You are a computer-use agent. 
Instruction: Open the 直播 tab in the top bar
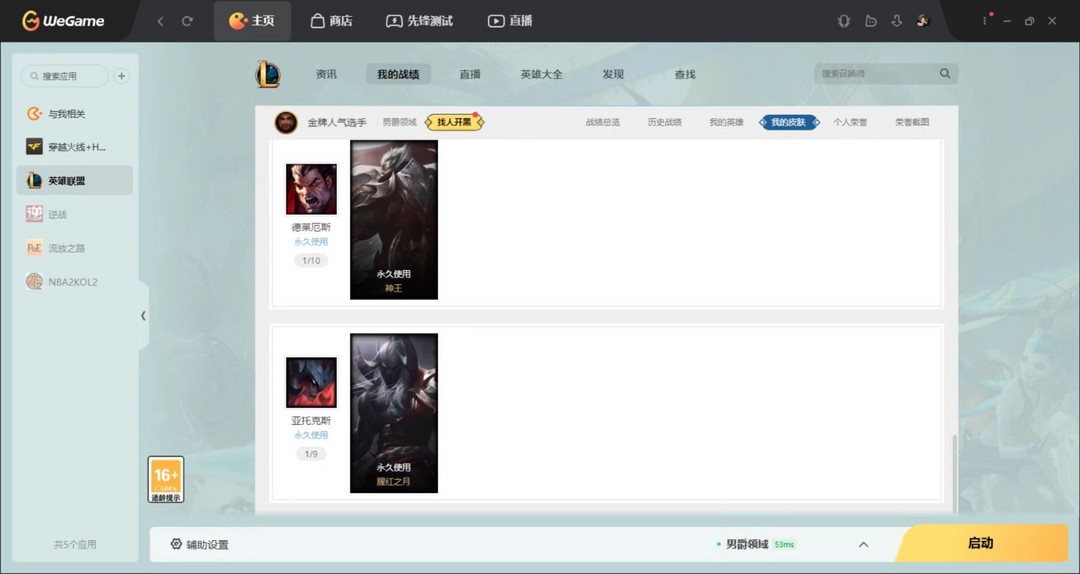coord(510,21)
